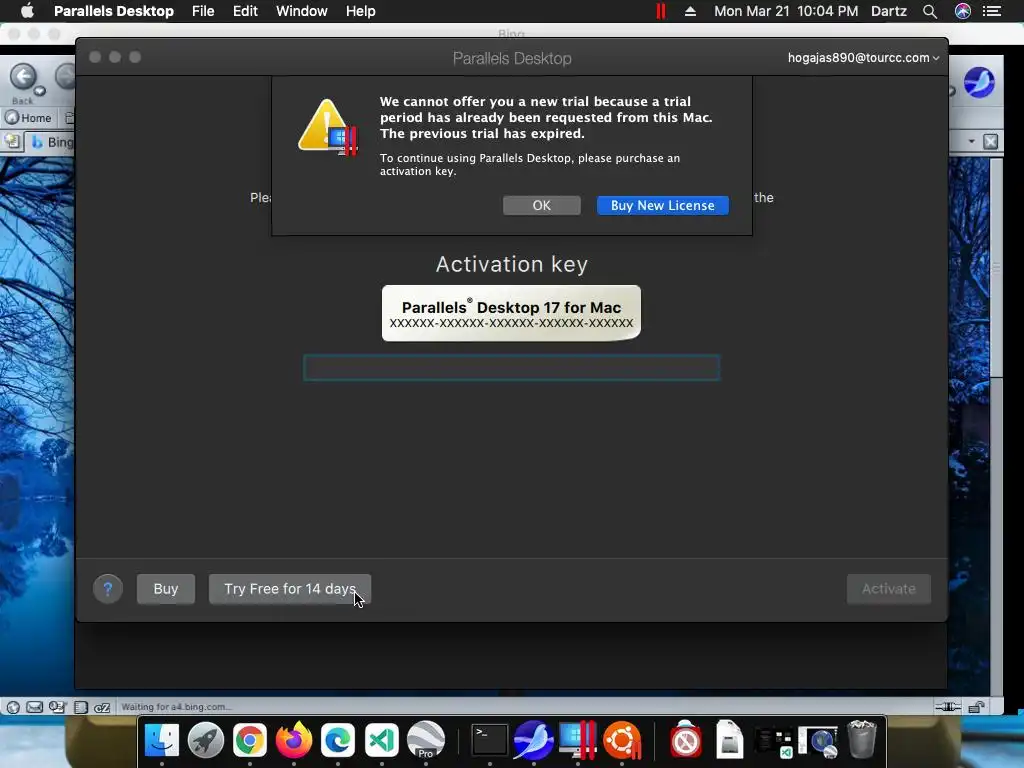Screen dimensions: 1024x768
Task: Open Finder from the Dock
Action: (x=161, y=741)
